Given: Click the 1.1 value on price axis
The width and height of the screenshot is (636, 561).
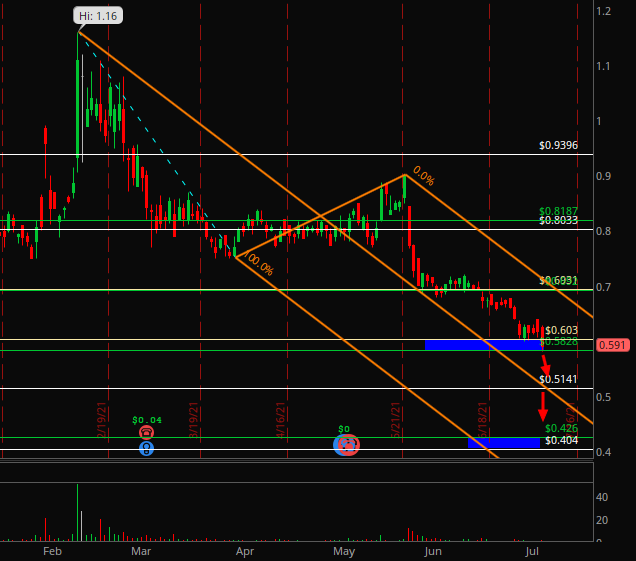Looking at the screenshot, I should (x=603, y=66).
